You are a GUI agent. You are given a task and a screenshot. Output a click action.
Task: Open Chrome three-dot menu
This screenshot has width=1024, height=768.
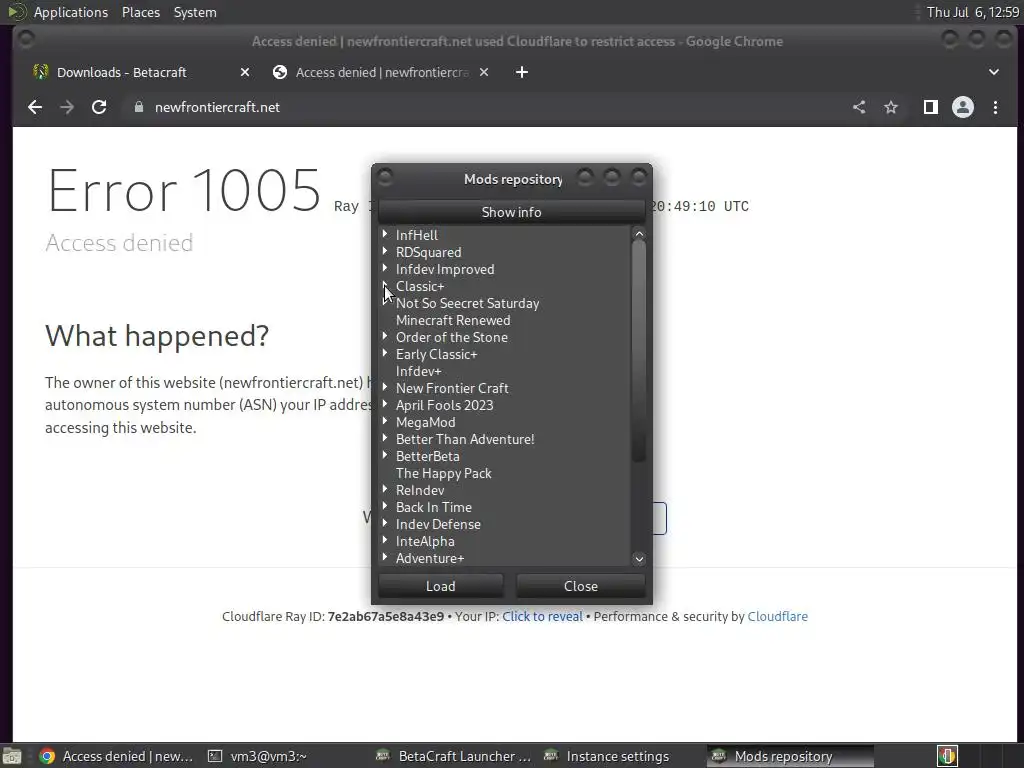[x=995, y=107]
